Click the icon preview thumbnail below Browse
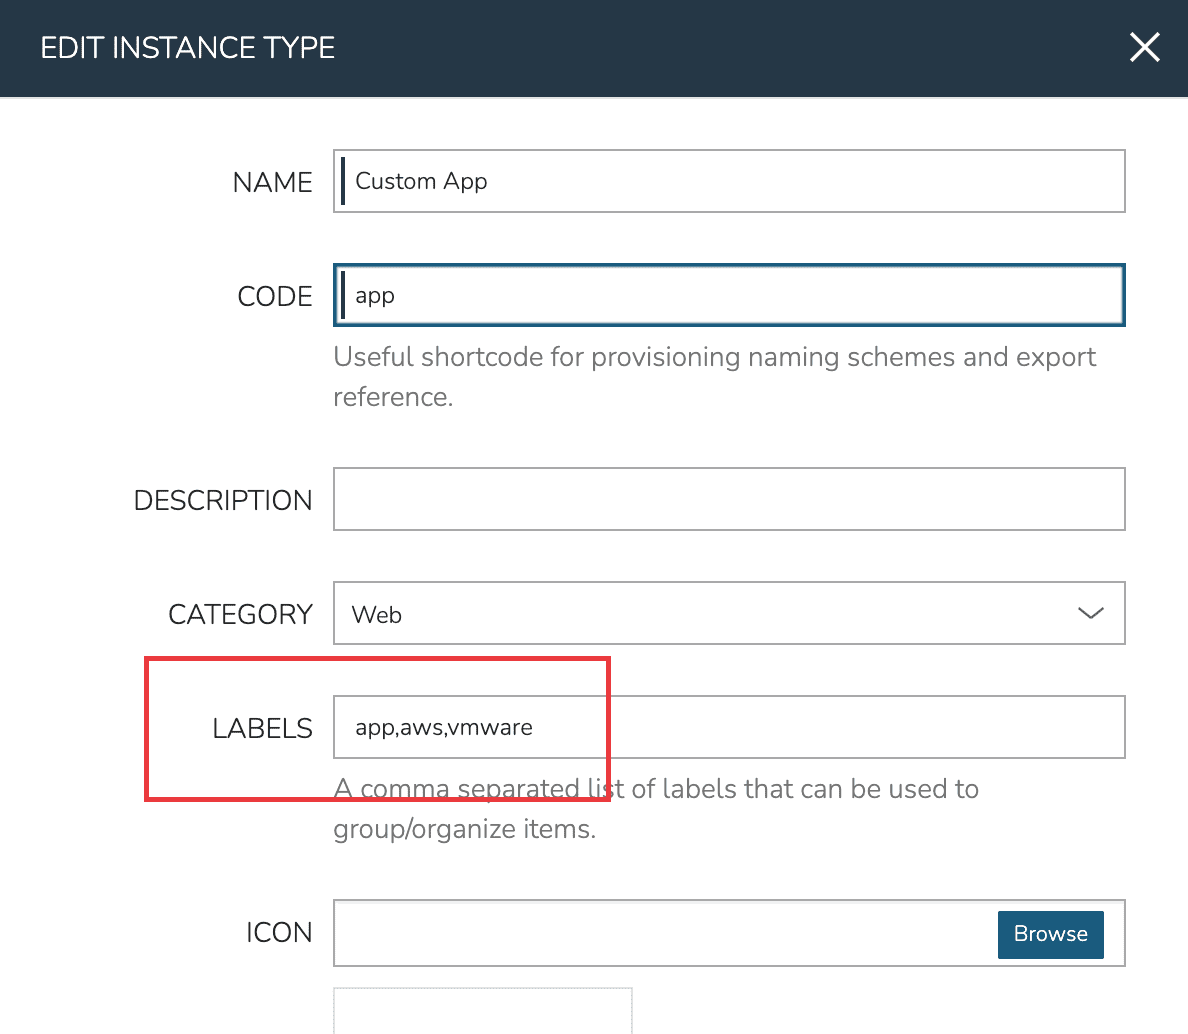The image size is (1188, 1034). [x=483, y=1015]
